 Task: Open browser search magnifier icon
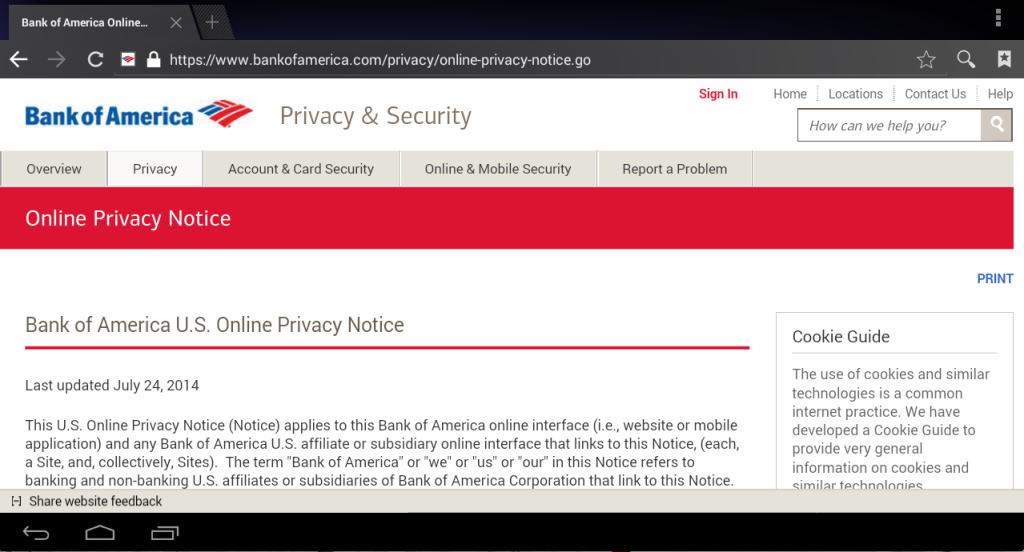pos(965,60)
